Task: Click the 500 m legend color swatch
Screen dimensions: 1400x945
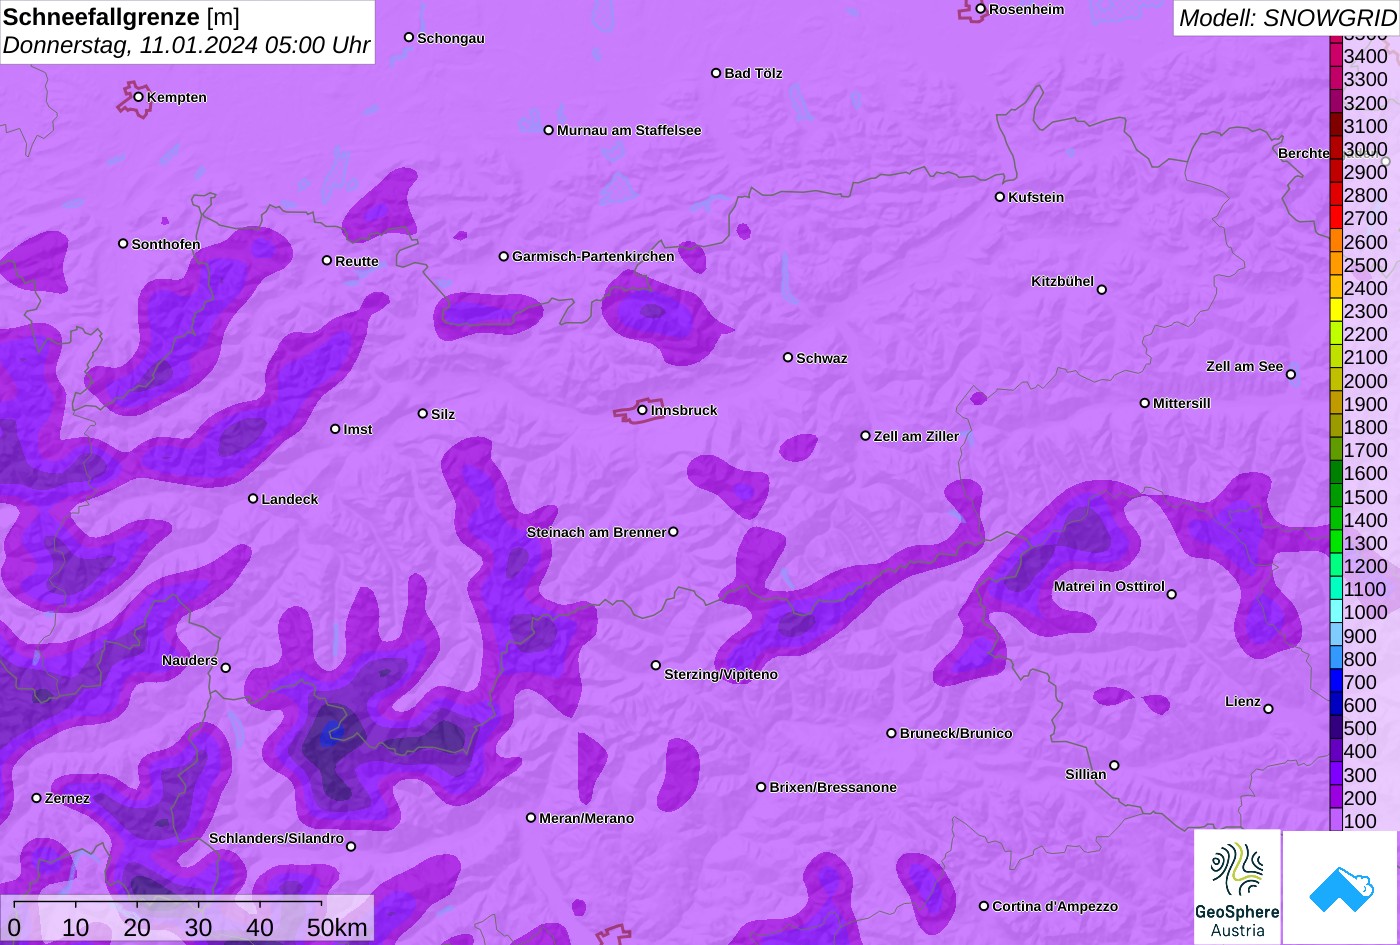Action: pyautogui.click(x=1336, y=728)
